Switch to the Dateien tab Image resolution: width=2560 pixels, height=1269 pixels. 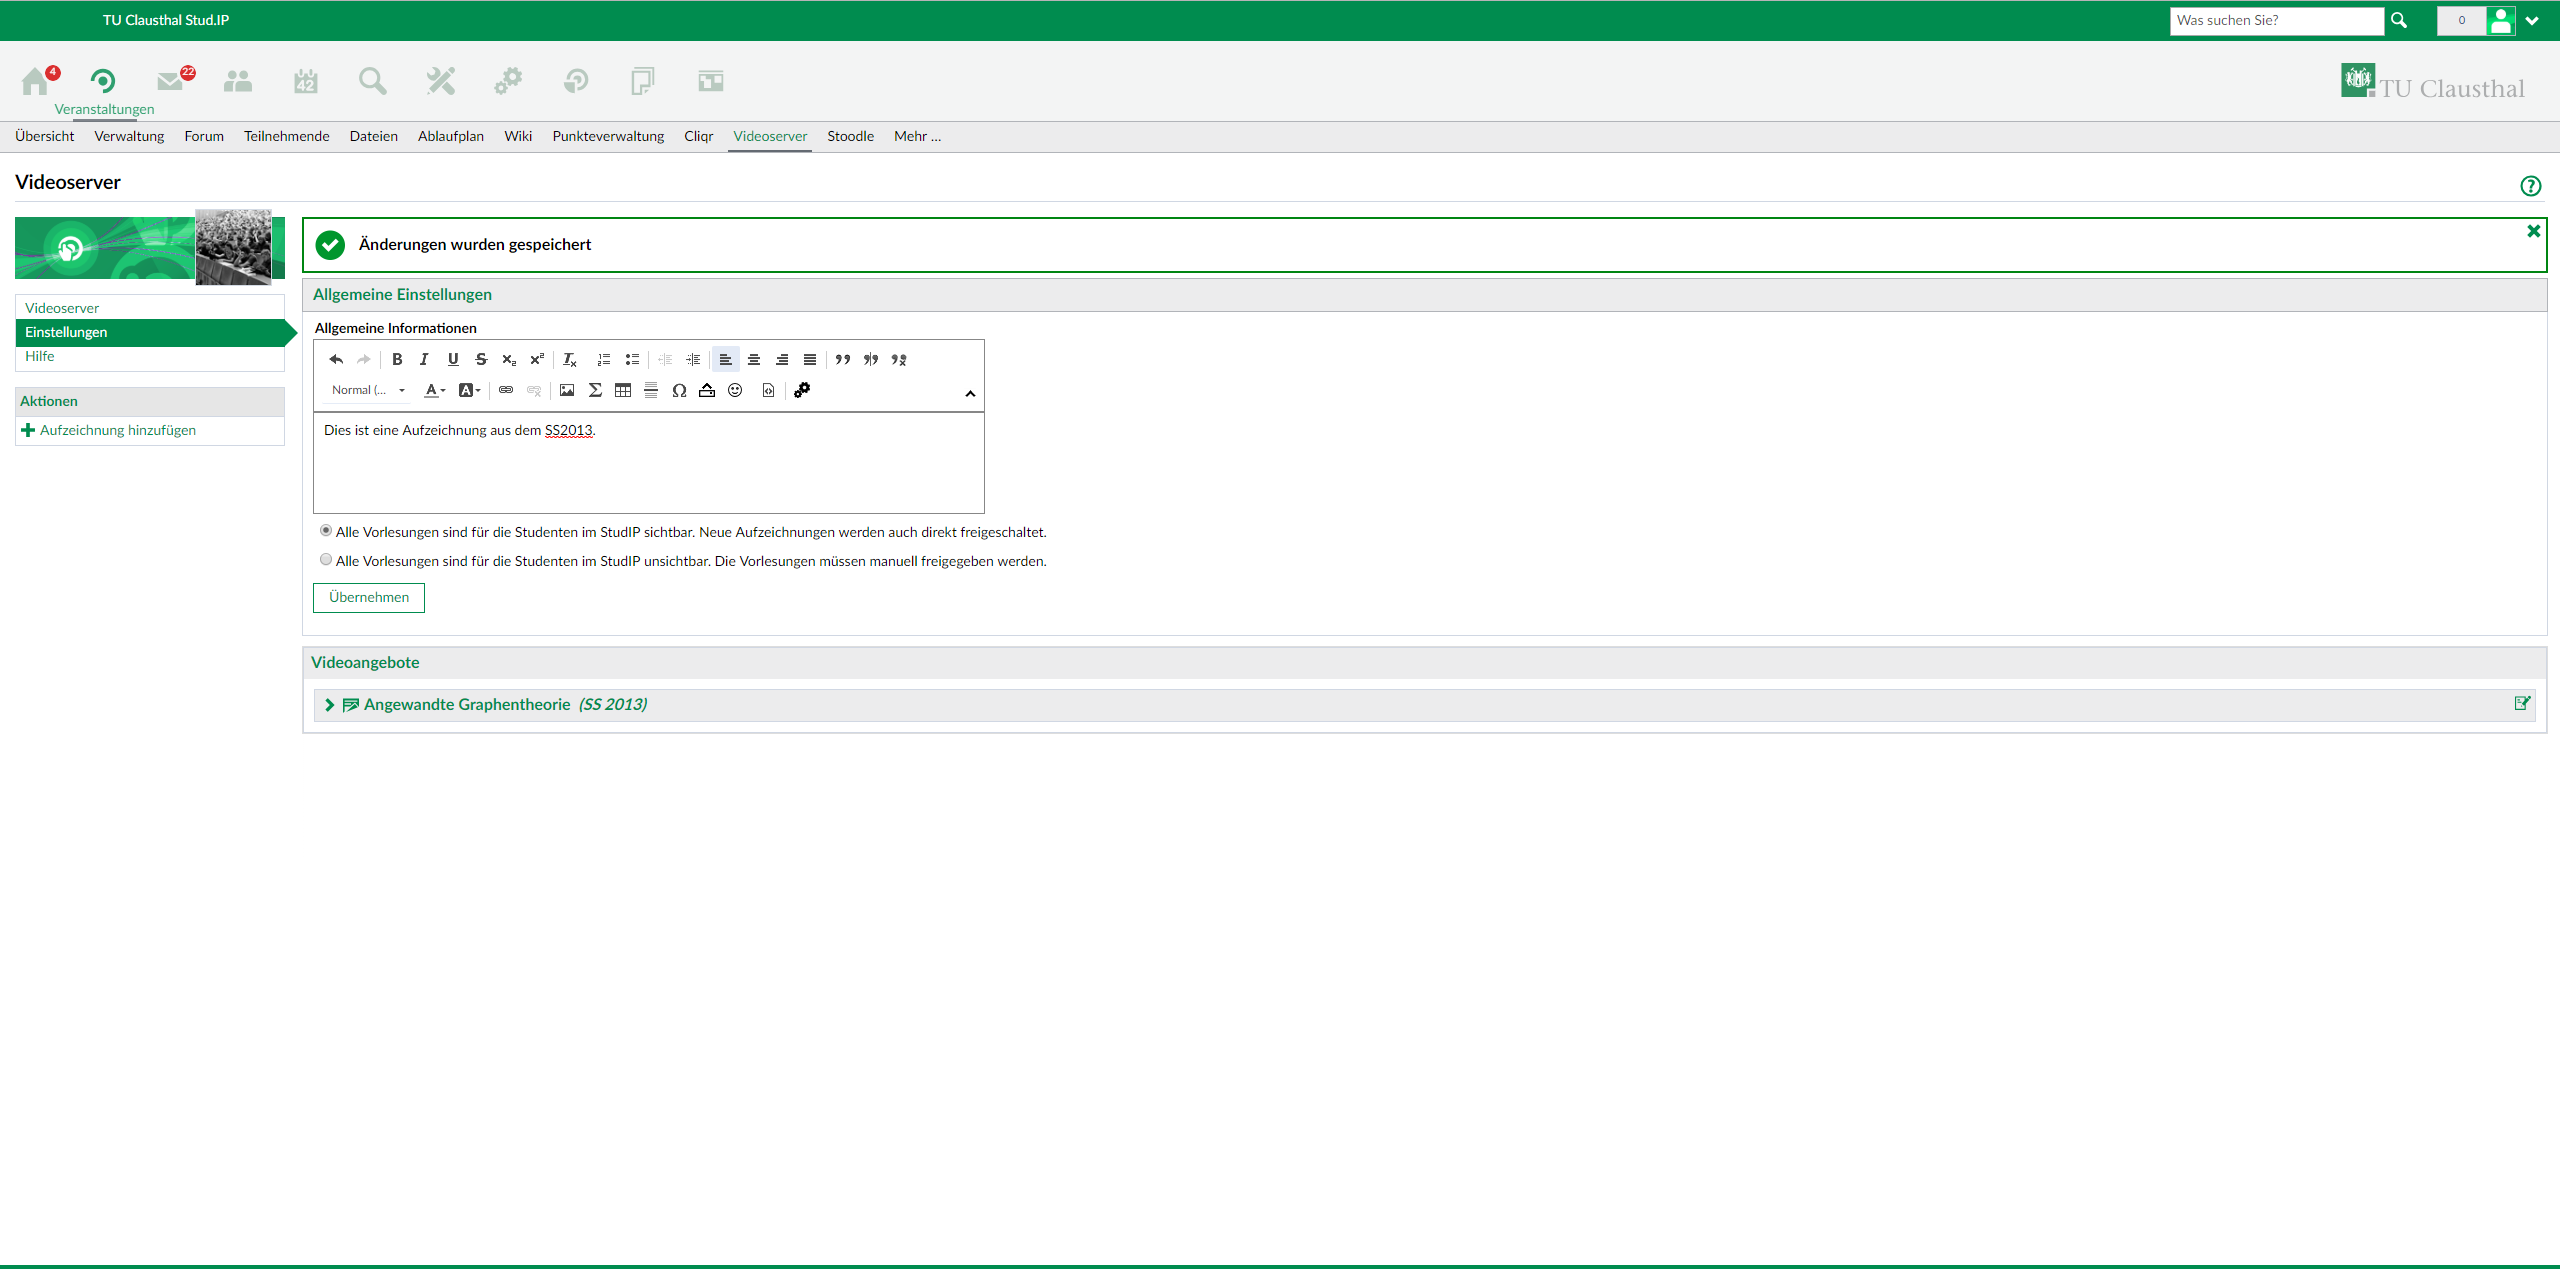(373, 137)
